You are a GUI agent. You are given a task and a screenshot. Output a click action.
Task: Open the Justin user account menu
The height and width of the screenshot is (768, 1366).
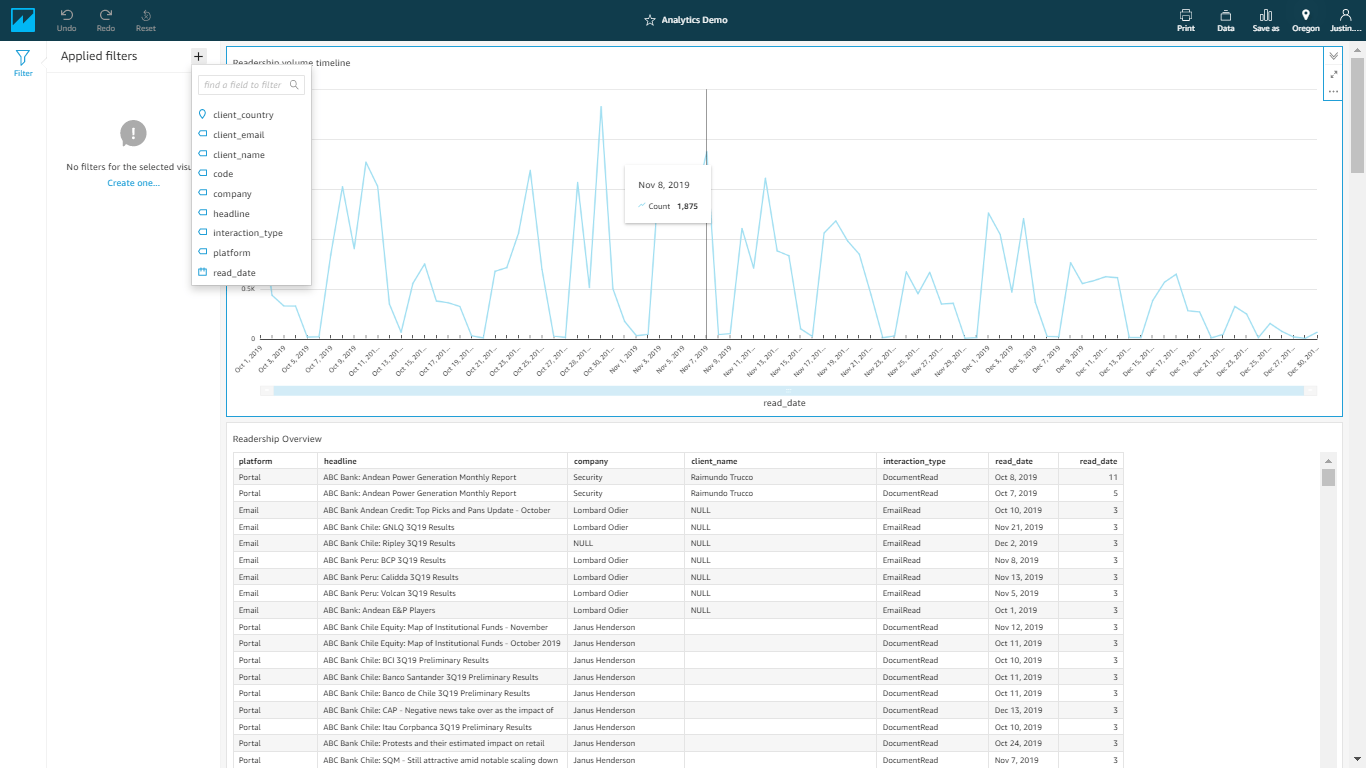(1345, 16)
